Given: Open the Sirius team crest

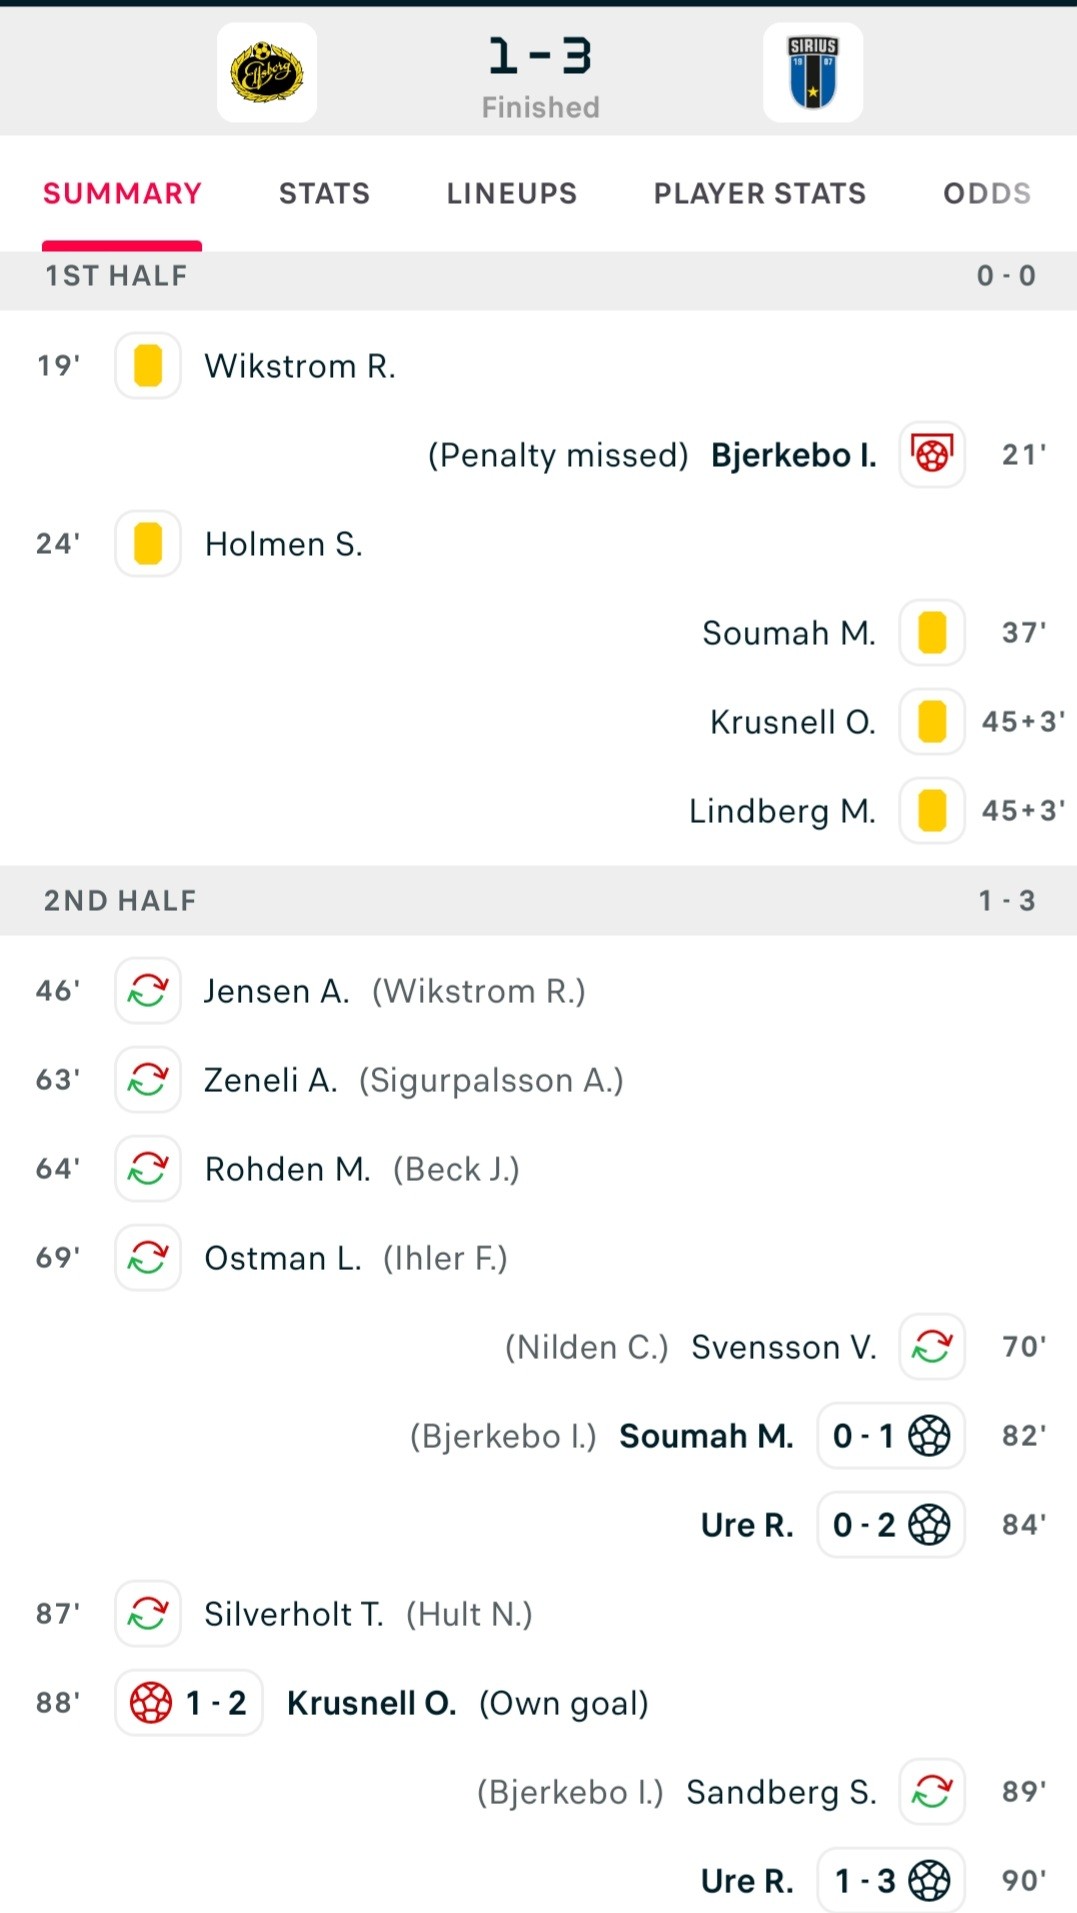Looking at the screenshot, I should point(813,73).
